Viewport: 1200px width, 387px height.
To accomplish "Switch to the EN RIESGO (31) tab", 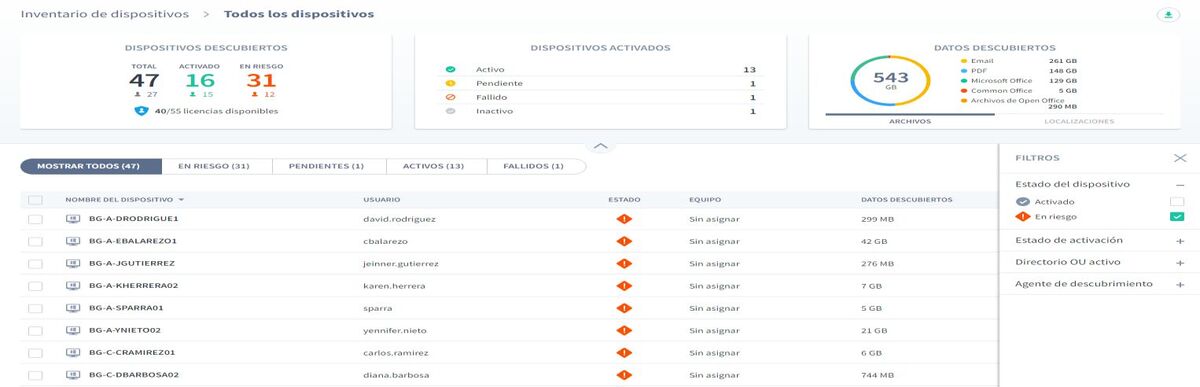I will coord(213,166).
